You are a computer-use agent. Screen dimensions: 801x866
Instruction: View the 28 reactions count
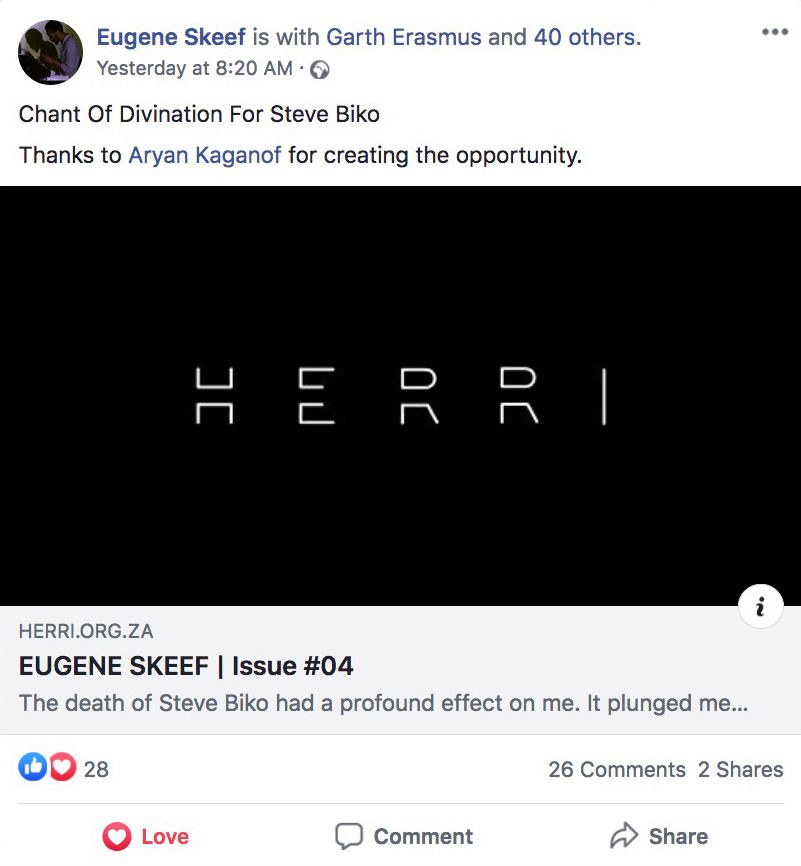coord(96,769)
